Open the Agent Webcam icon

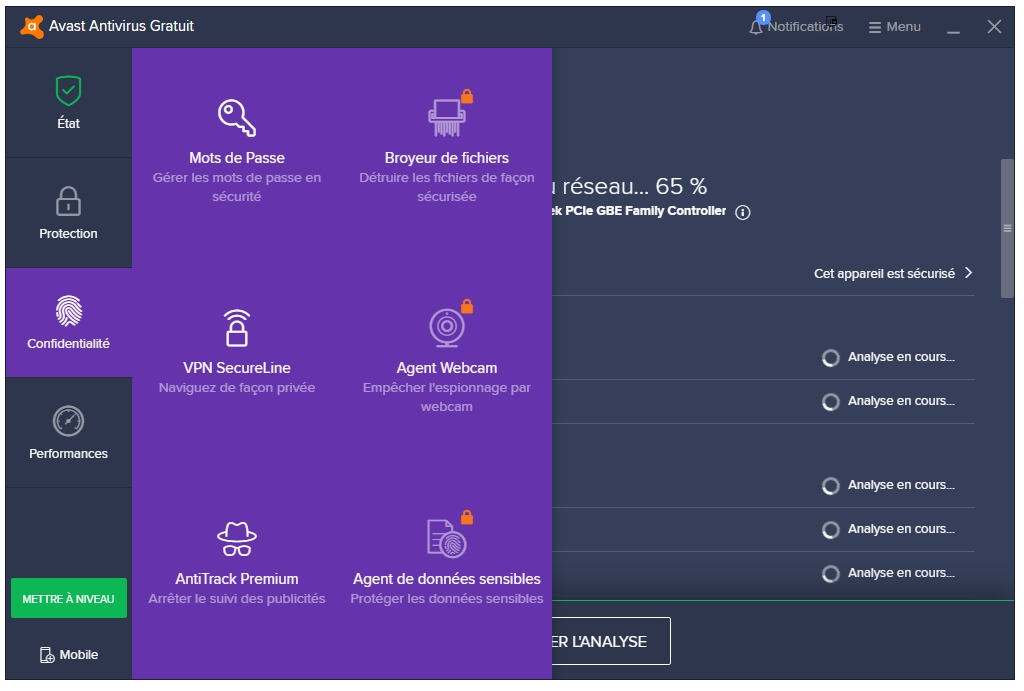point(446,327)
